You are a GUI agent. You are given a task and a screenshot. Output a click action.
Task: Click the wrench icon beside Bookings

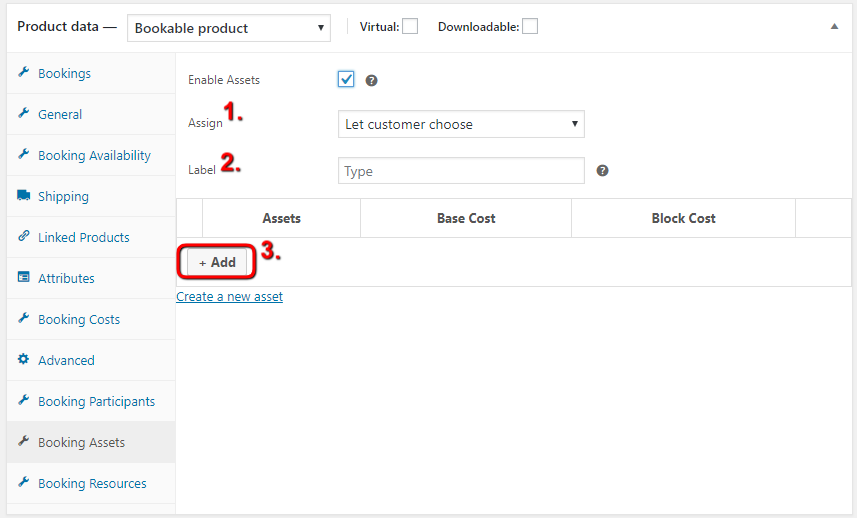coord(24,72)
